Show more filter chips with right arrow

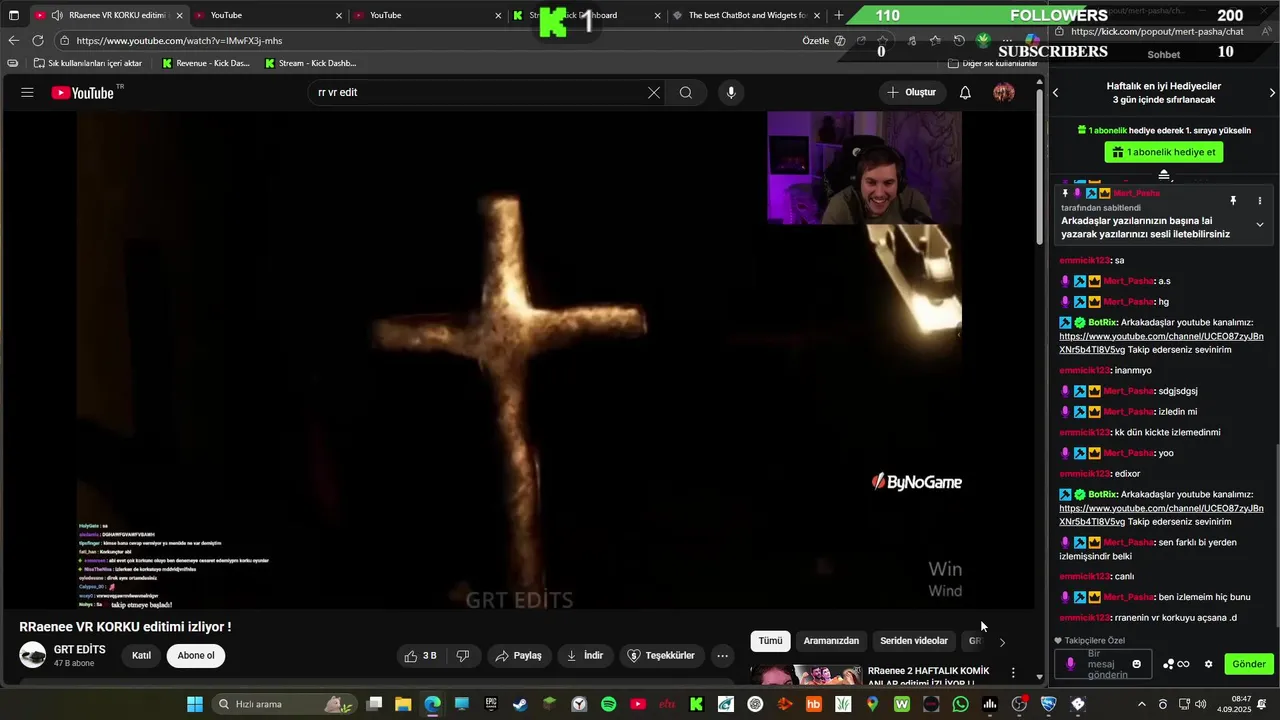click(x=1002, y=642)
